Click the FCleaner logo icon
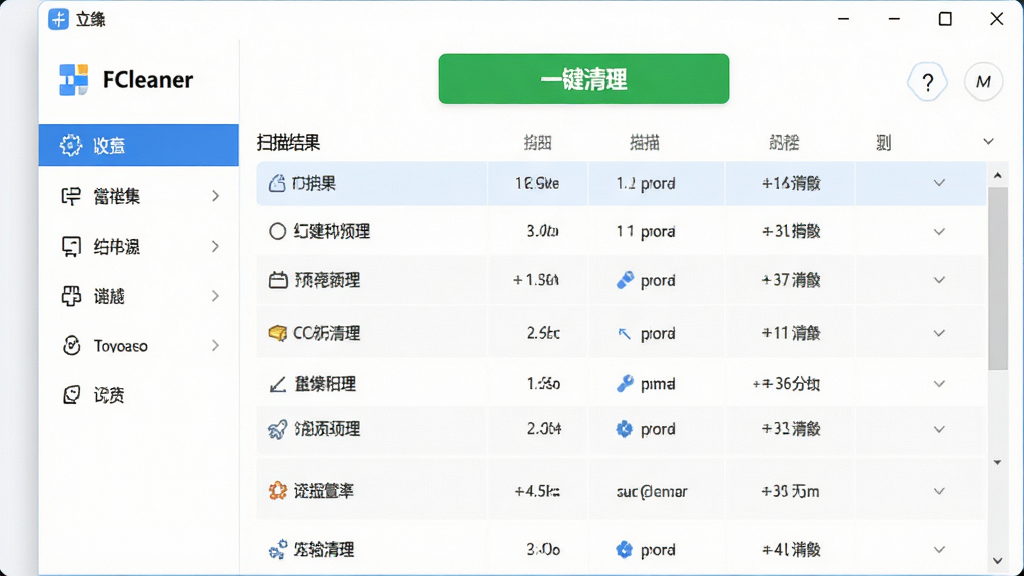This screenshot has width=1024, height=576. click(73, 80)
